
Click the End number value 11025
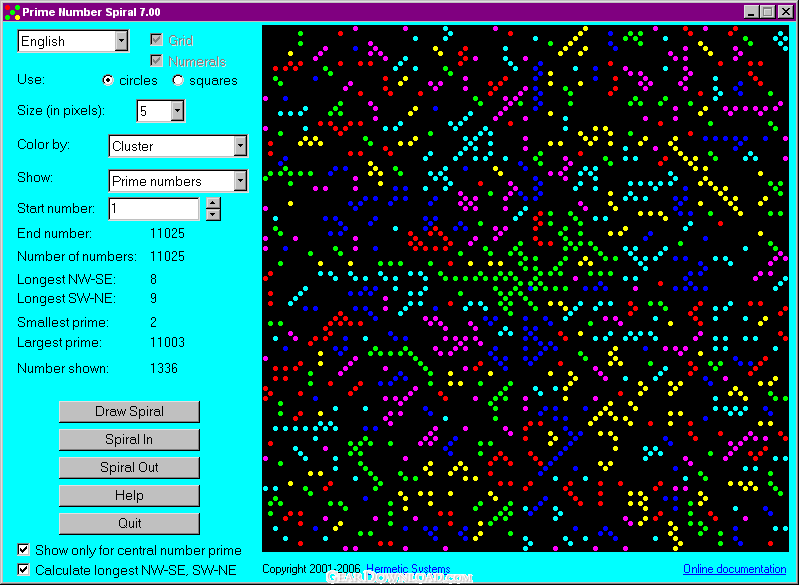[167, 234]
